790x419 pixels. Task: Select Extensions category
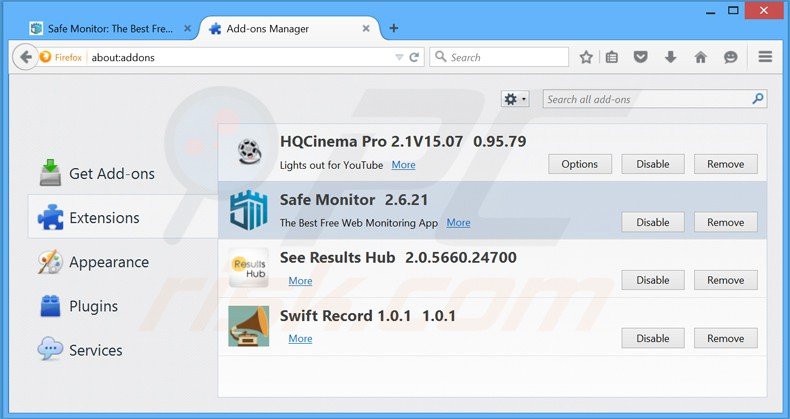pos(123,217)
